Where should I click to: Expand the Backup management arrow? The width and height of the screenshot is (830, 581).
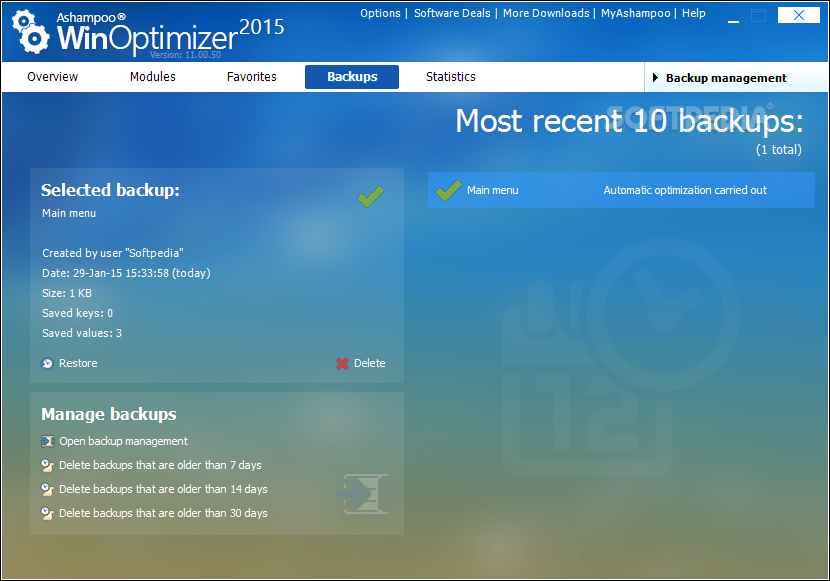(655, 78)
